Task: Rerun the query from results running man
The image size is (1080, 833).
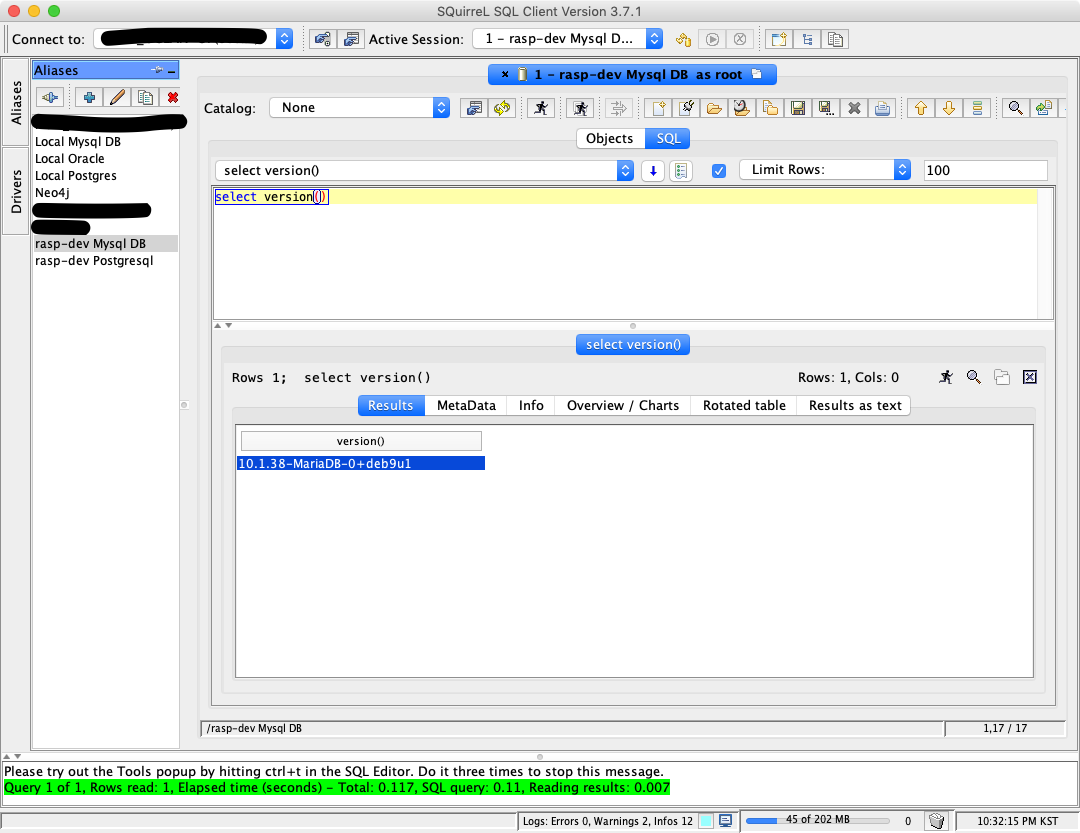Action: click(946, 377)
